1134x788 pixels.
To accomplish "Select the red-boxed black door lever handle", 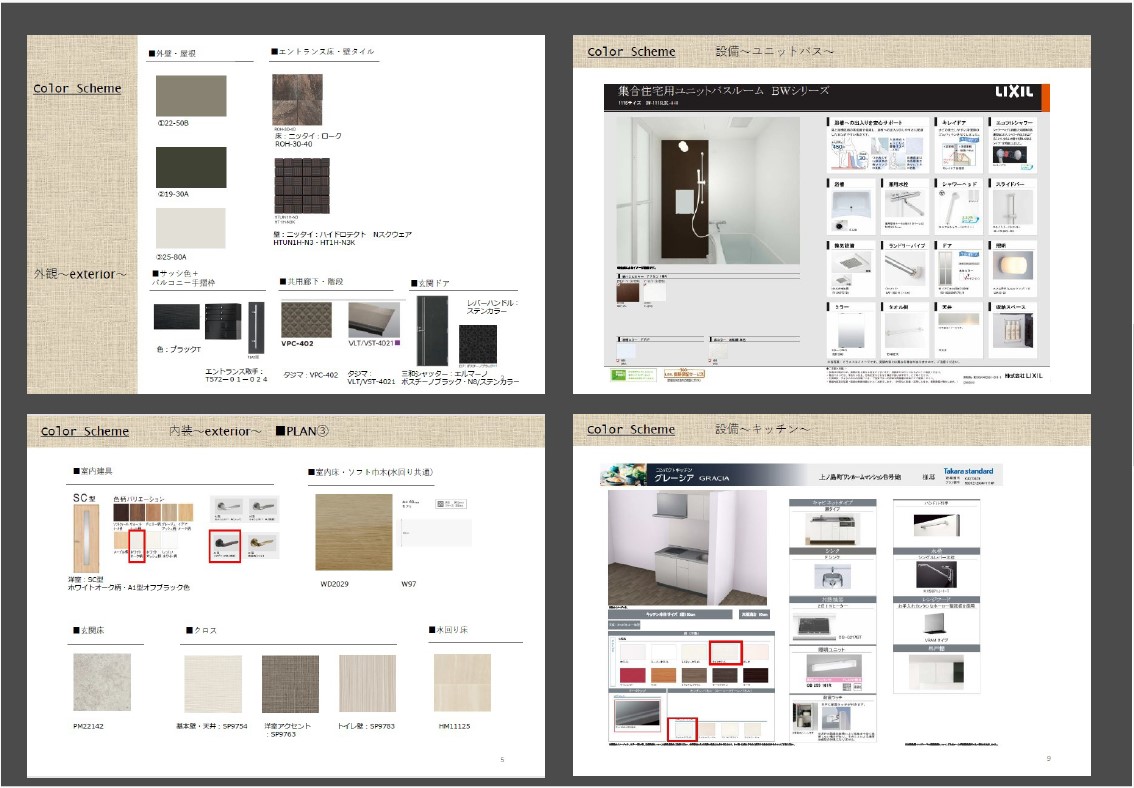I will (x=224, y=544).
